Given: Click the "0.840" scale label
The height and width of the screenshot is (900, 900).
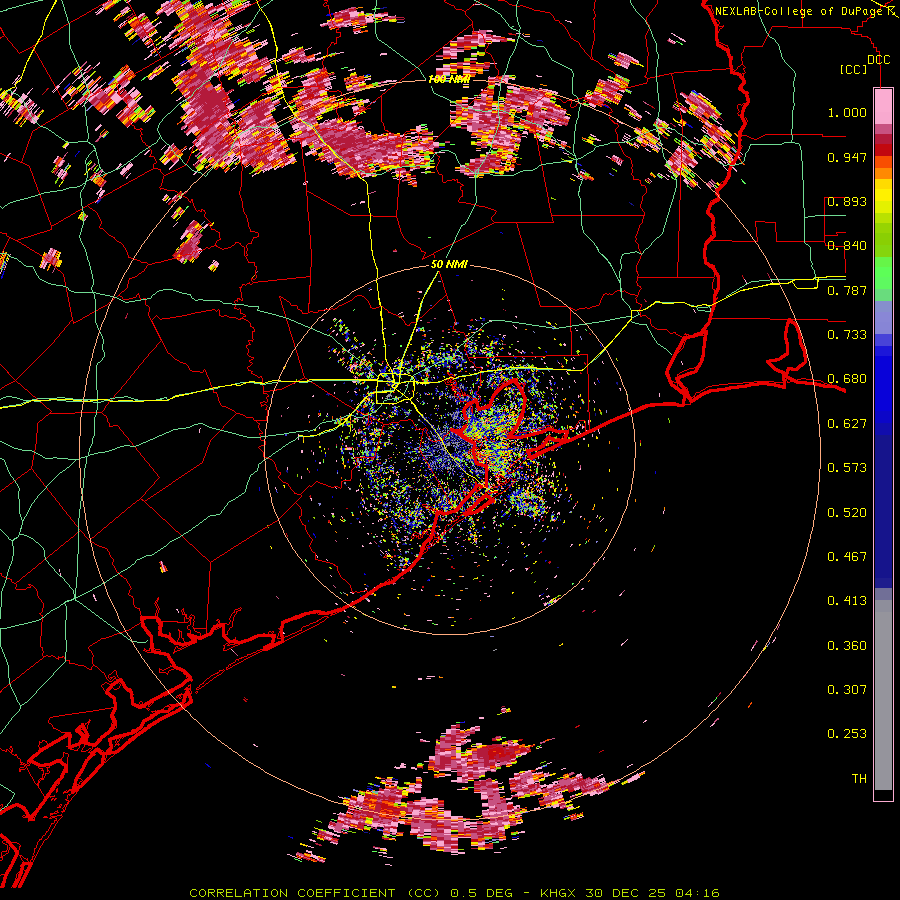Looking at the screenshot, I should click(847, 246).
